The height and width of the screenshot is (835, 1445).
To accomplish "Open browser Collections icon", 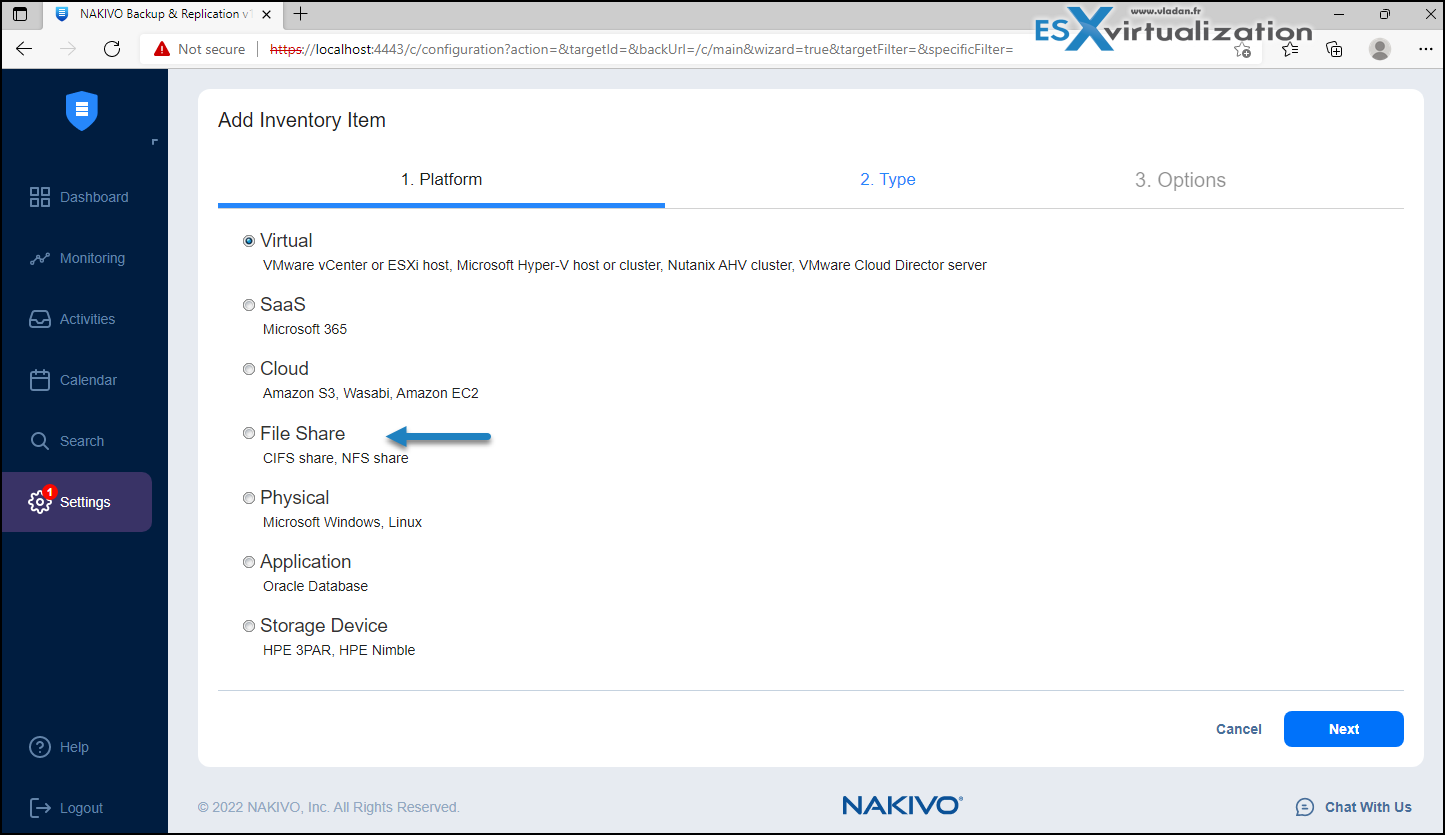I will (1334, 49).
